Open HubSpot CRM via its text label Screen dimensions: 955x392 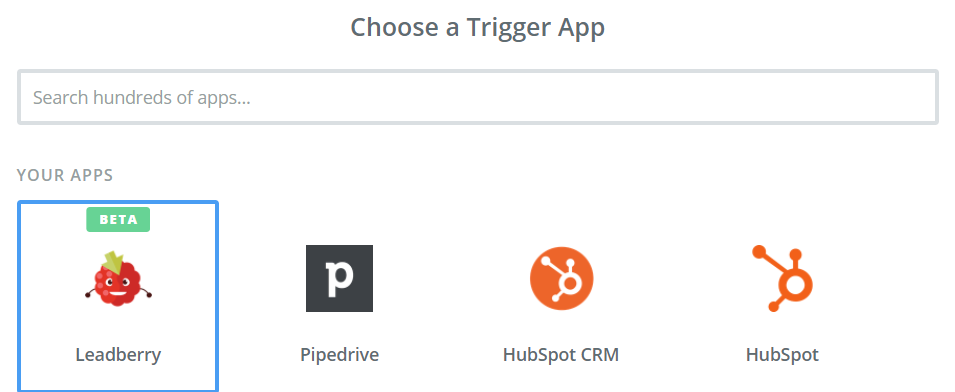tap(561, 354)
